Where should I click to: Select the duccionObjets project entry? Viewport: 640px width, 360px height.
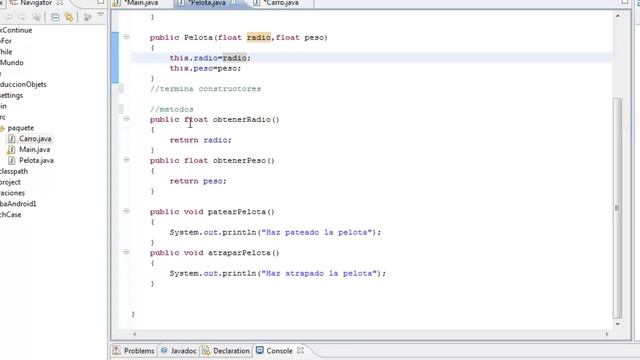[x=23, y=84]
